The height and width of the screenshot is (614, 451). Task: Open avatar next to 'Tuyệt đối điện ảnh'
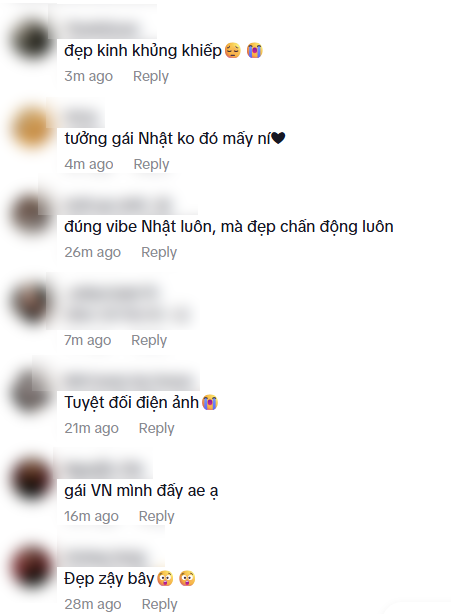point(31,392)
